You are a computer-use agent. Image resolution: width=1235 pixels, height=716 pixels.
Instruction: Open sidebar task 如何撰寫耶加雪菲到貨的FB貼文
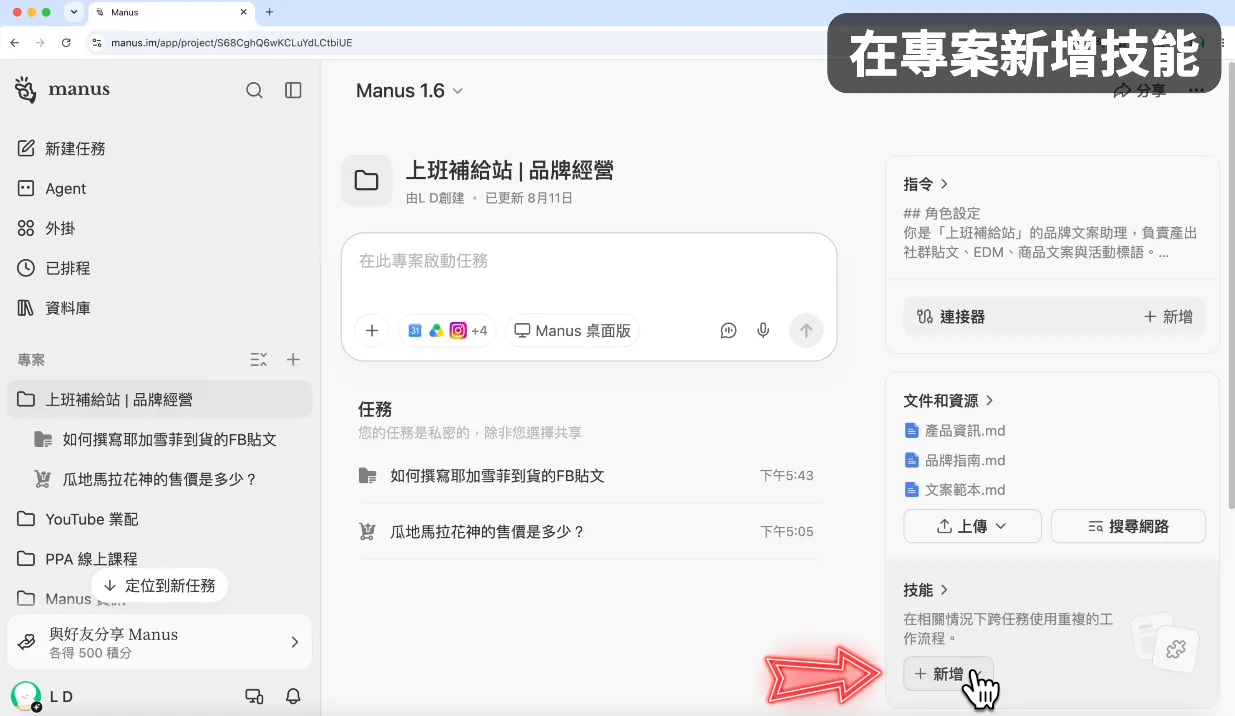coord(160,439)
